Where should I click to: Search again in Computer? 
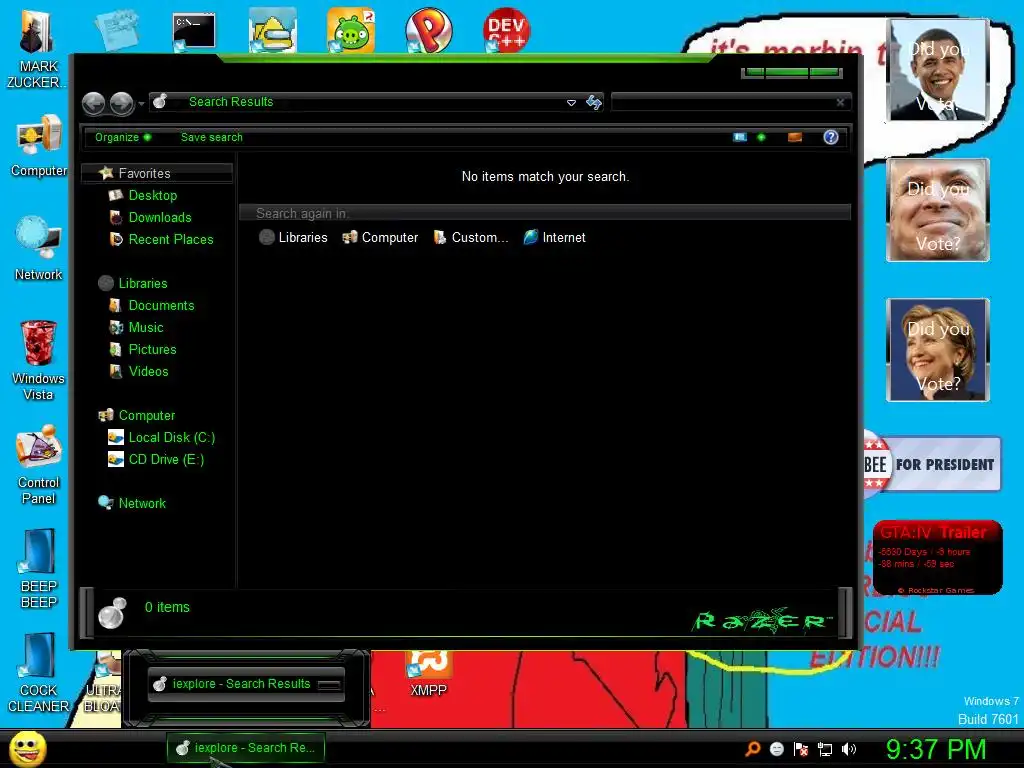[380, 238]
